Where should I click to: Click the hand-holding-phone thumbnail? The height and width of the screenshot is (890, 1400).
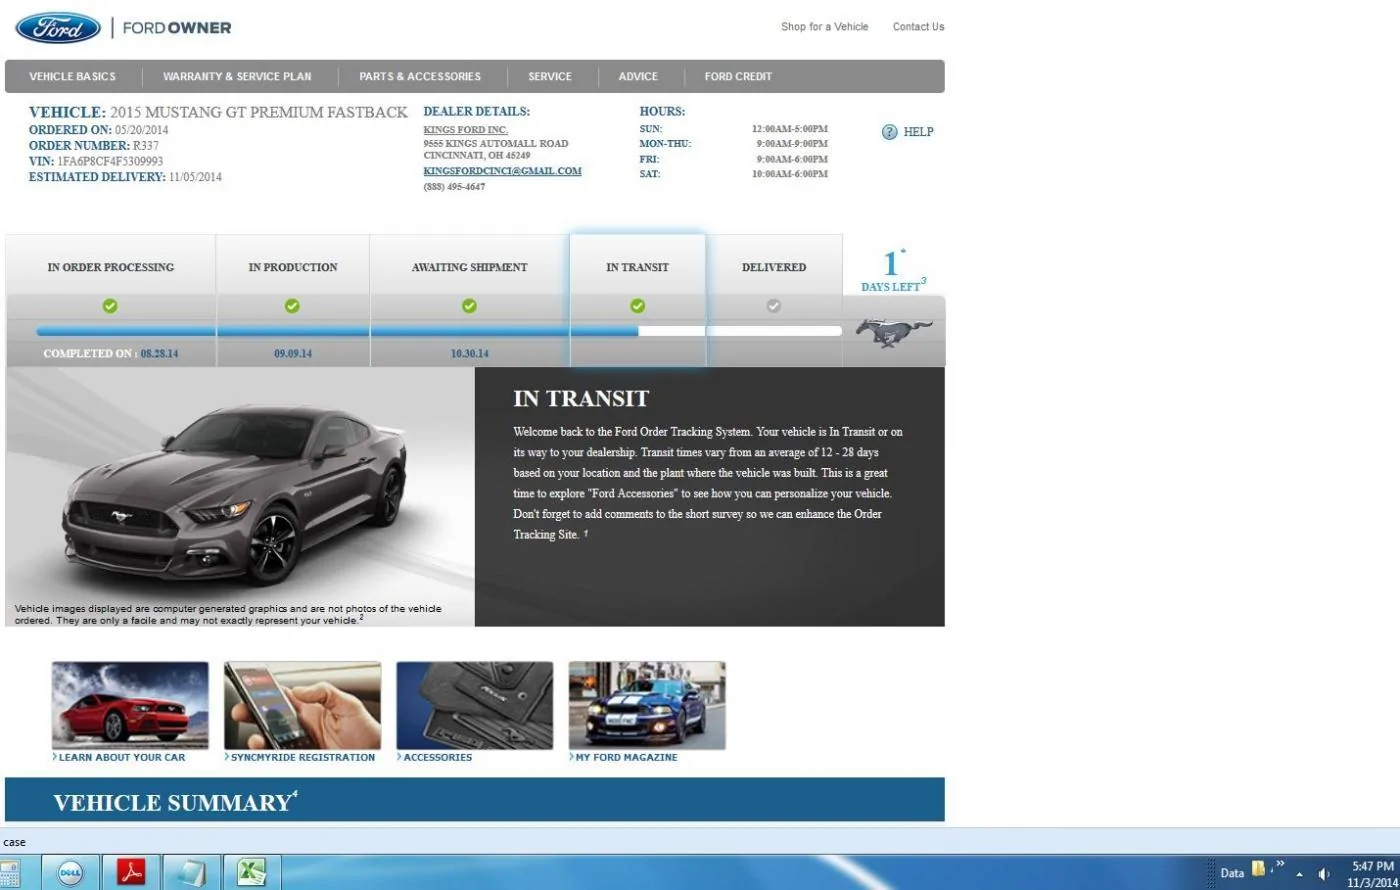[x=302, y=706]
